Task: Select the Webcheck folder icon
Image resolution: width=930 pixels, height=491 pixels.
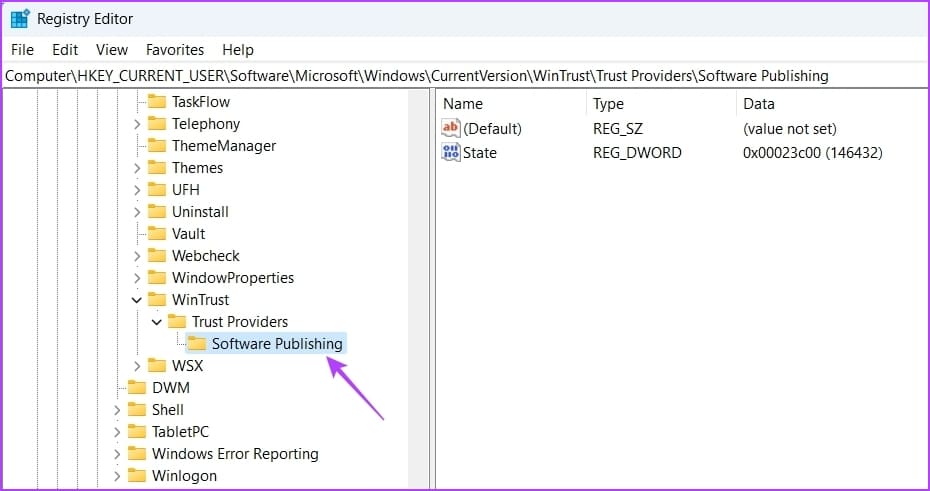Action: [x=157, y=255]
